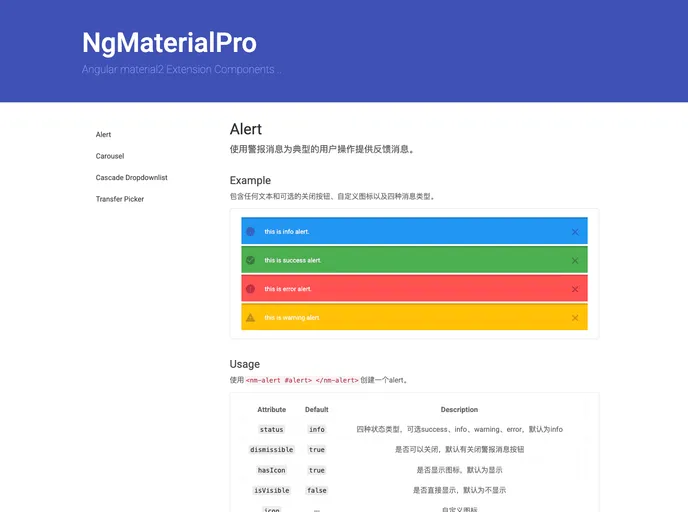Click the 'hasIcon' attribute cell
The width and height of the screenshot is (688, 512).
tap(272, 470)
